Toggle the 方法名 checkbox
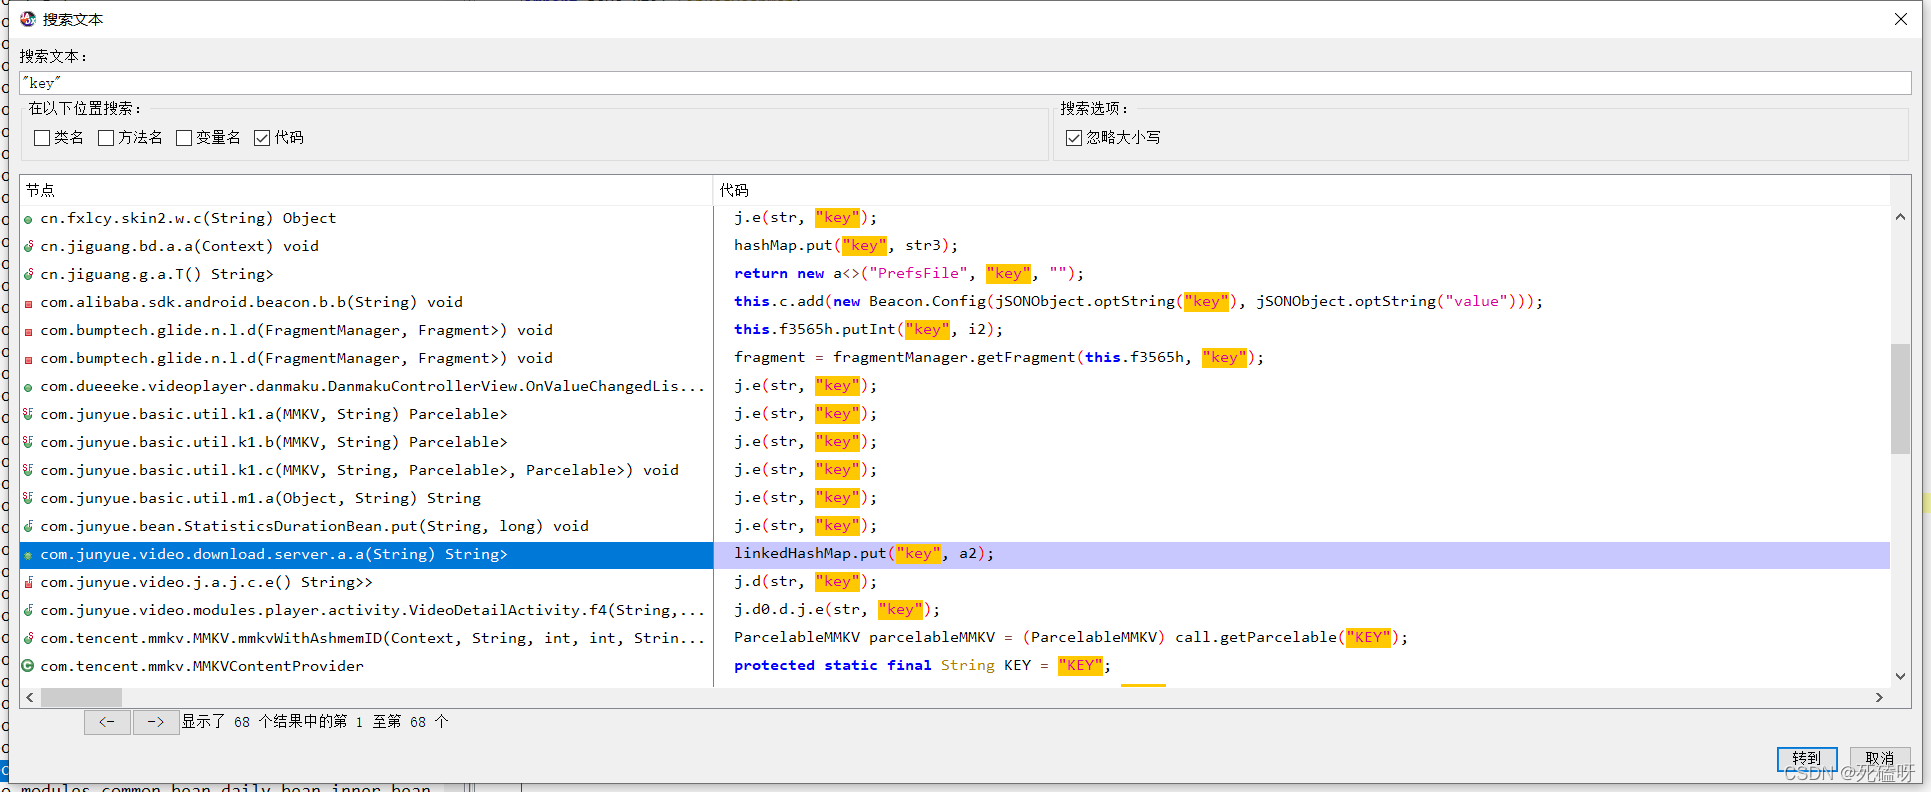Screen dimensions: 1931x792 (106, 138)
